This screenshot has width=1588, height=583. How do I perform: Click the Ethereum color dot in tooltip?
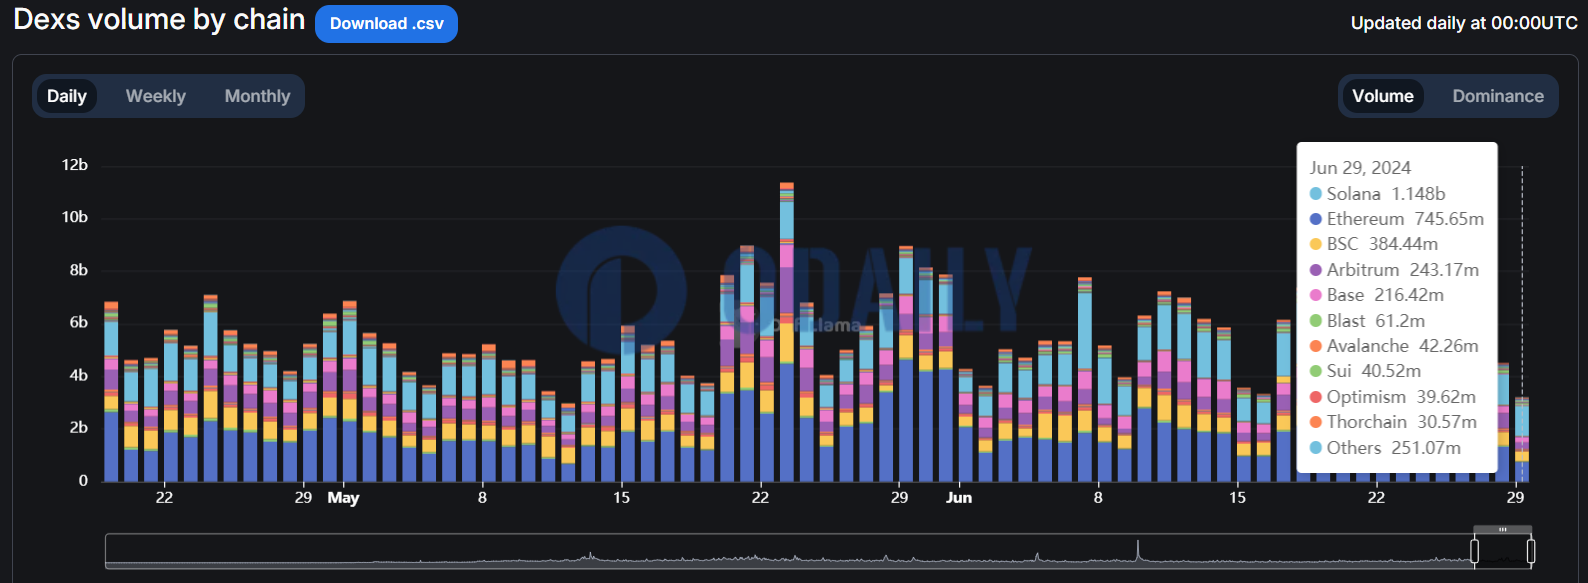(x=1316, y=219)
